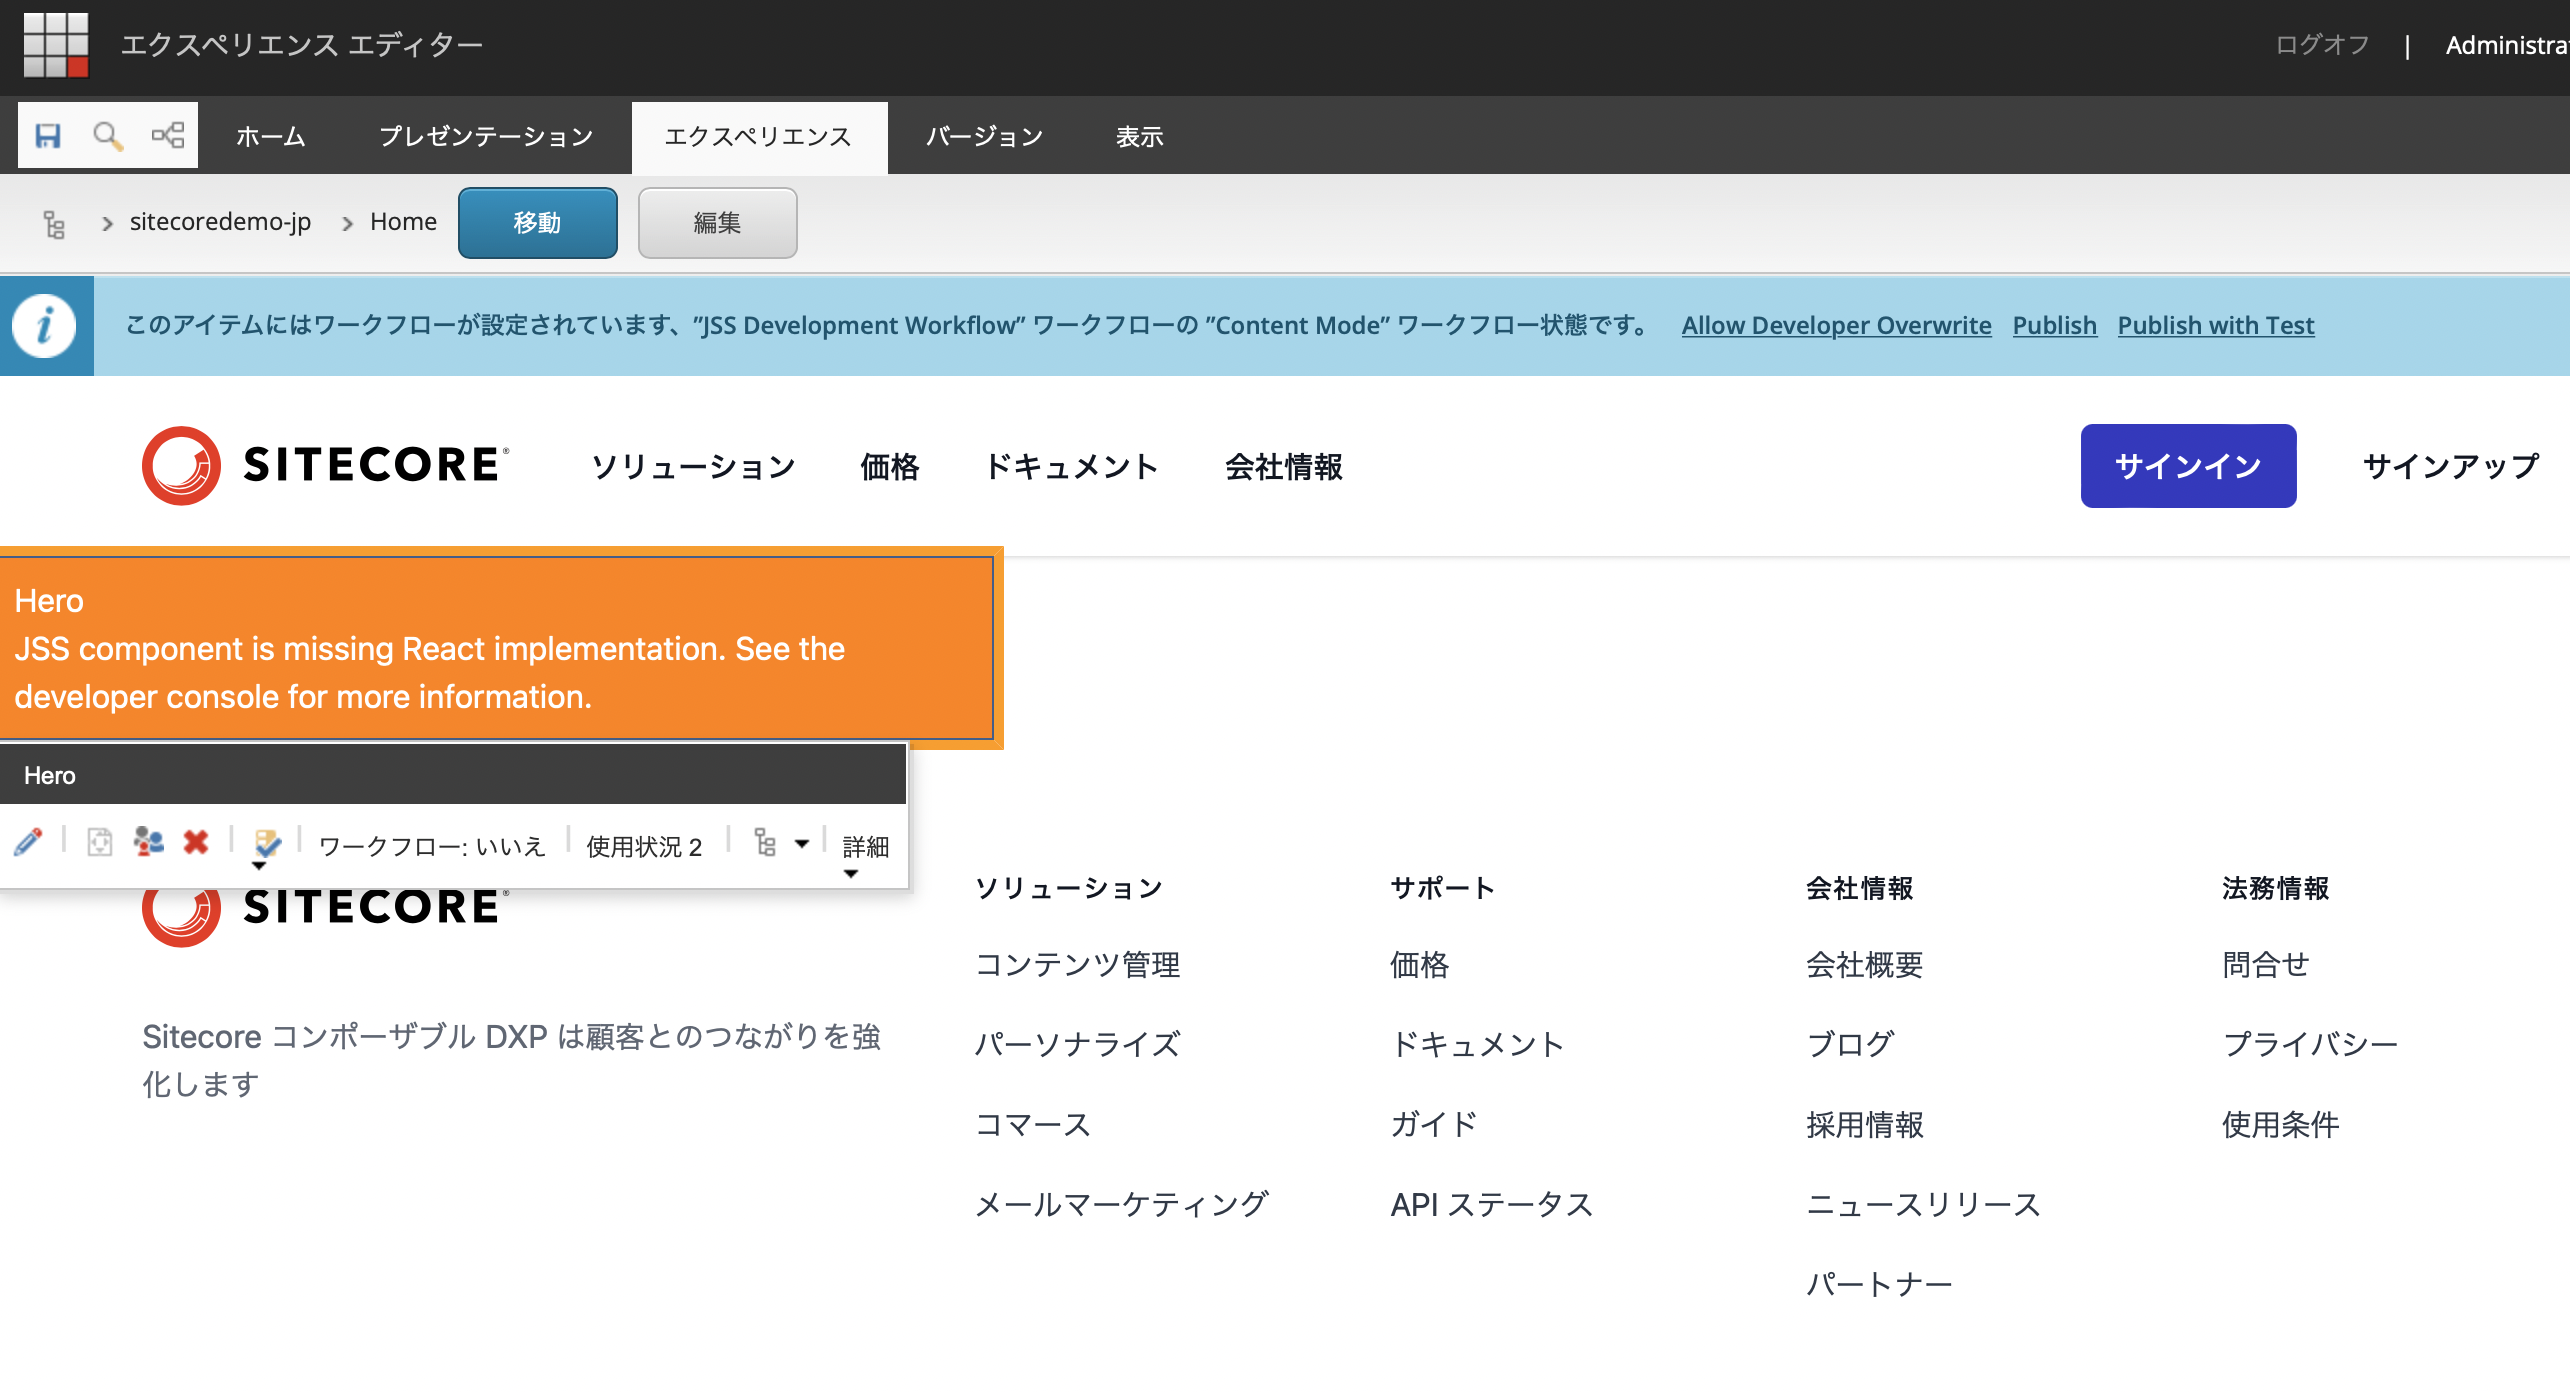Open the 価格 header nav item
The image size is (2570, 1392).
point(890,466)
